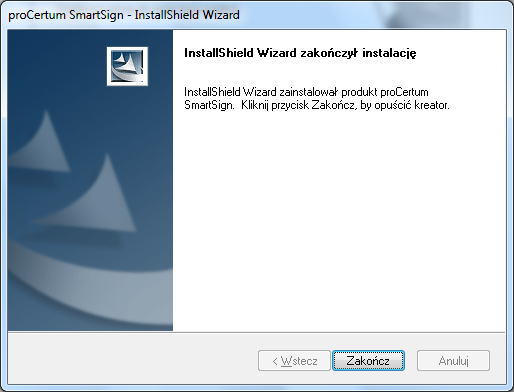Viewport: 514px width, 392px height.
Task: Click the InstallShield sail logo icon
Action: pyautogui.click(x=127, y=66)
